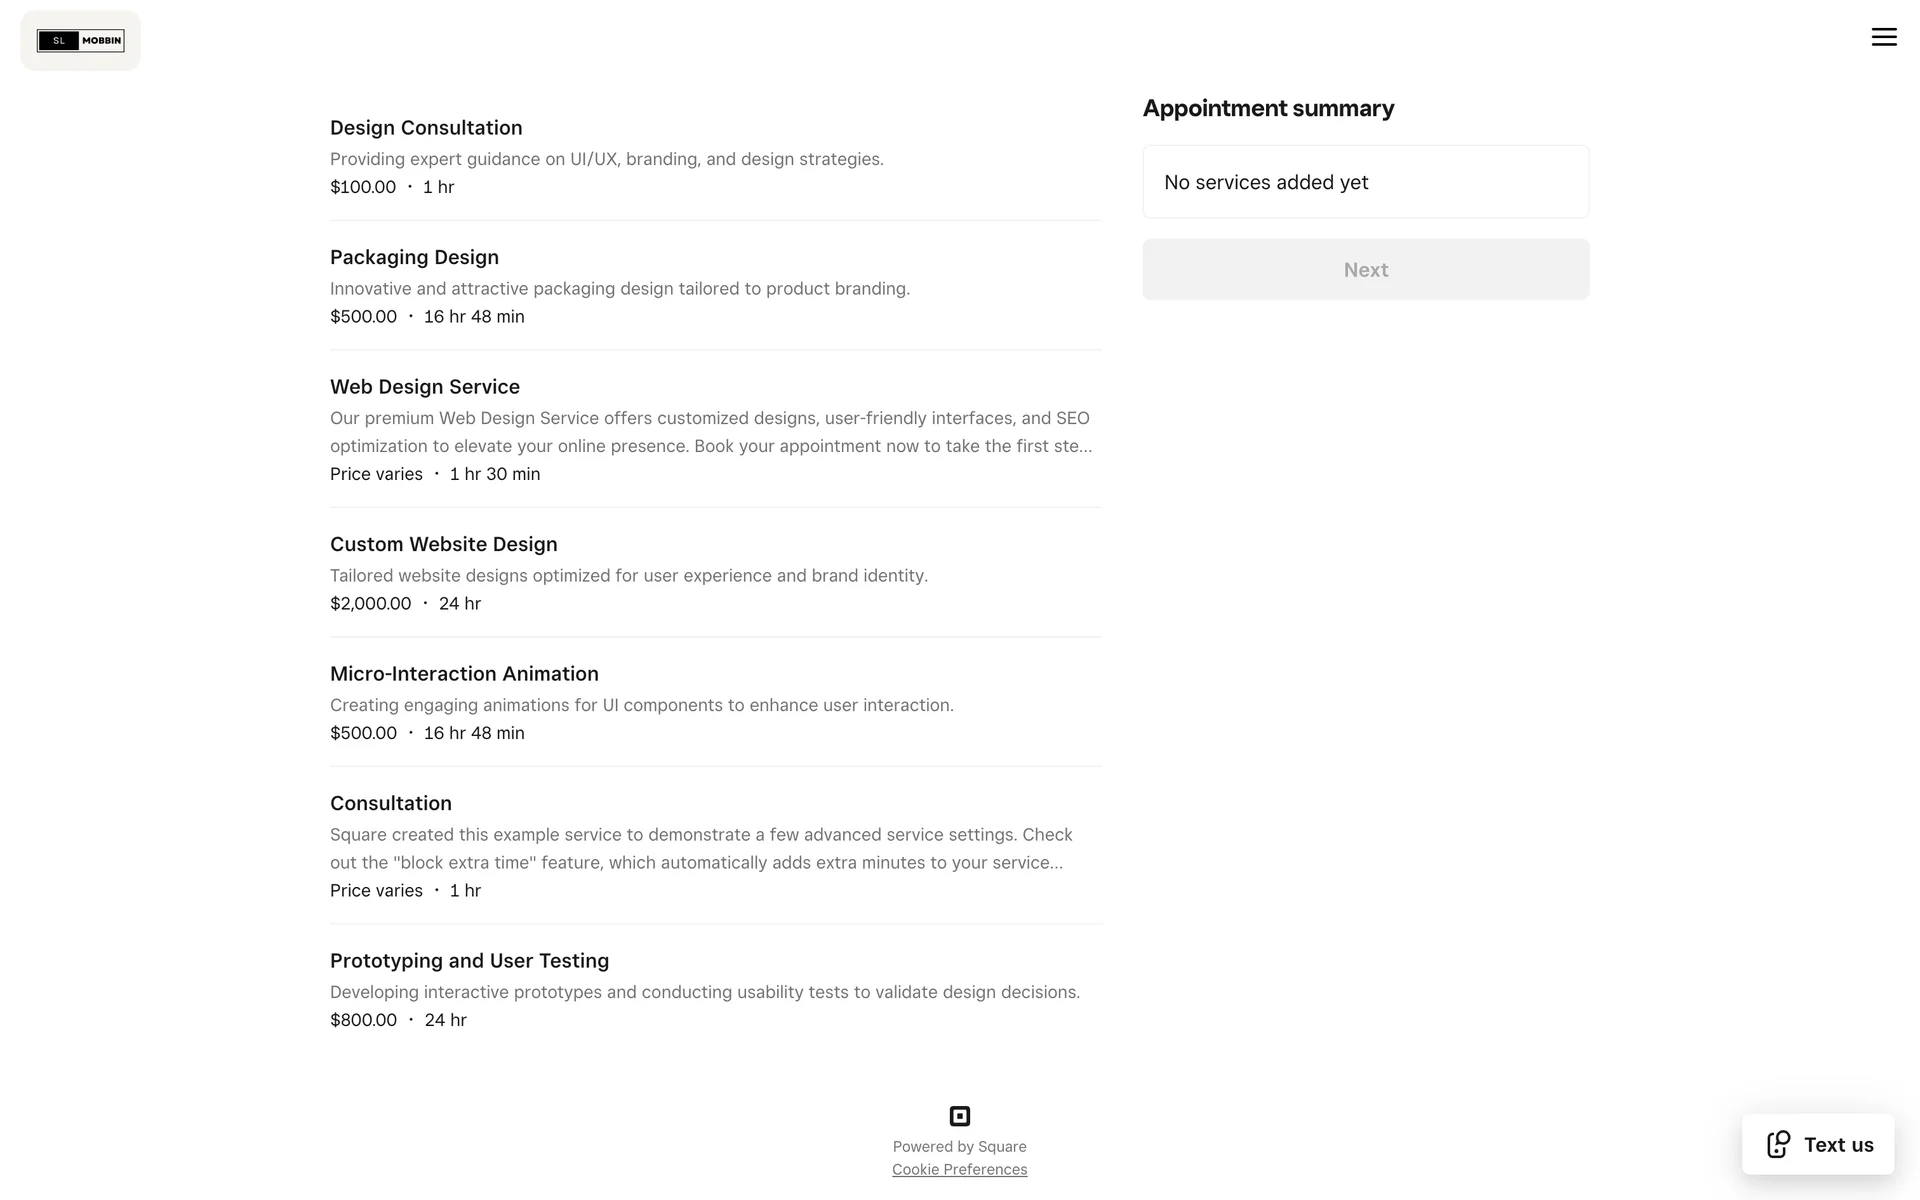1920x1200 pixels.
Task: Click the SL Mobbin logo
Action: pos(80,41)
